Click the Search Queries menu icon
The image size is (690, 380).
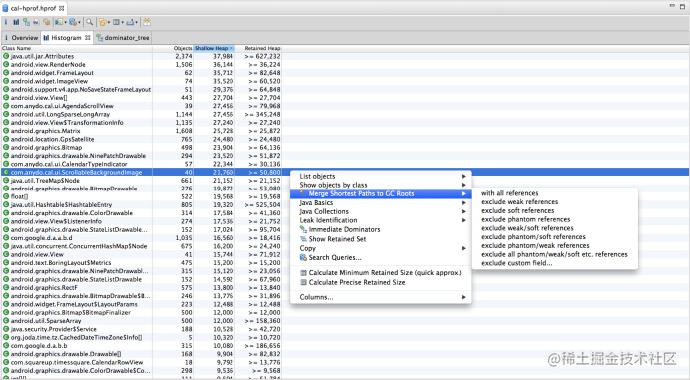tap(303, 257)
